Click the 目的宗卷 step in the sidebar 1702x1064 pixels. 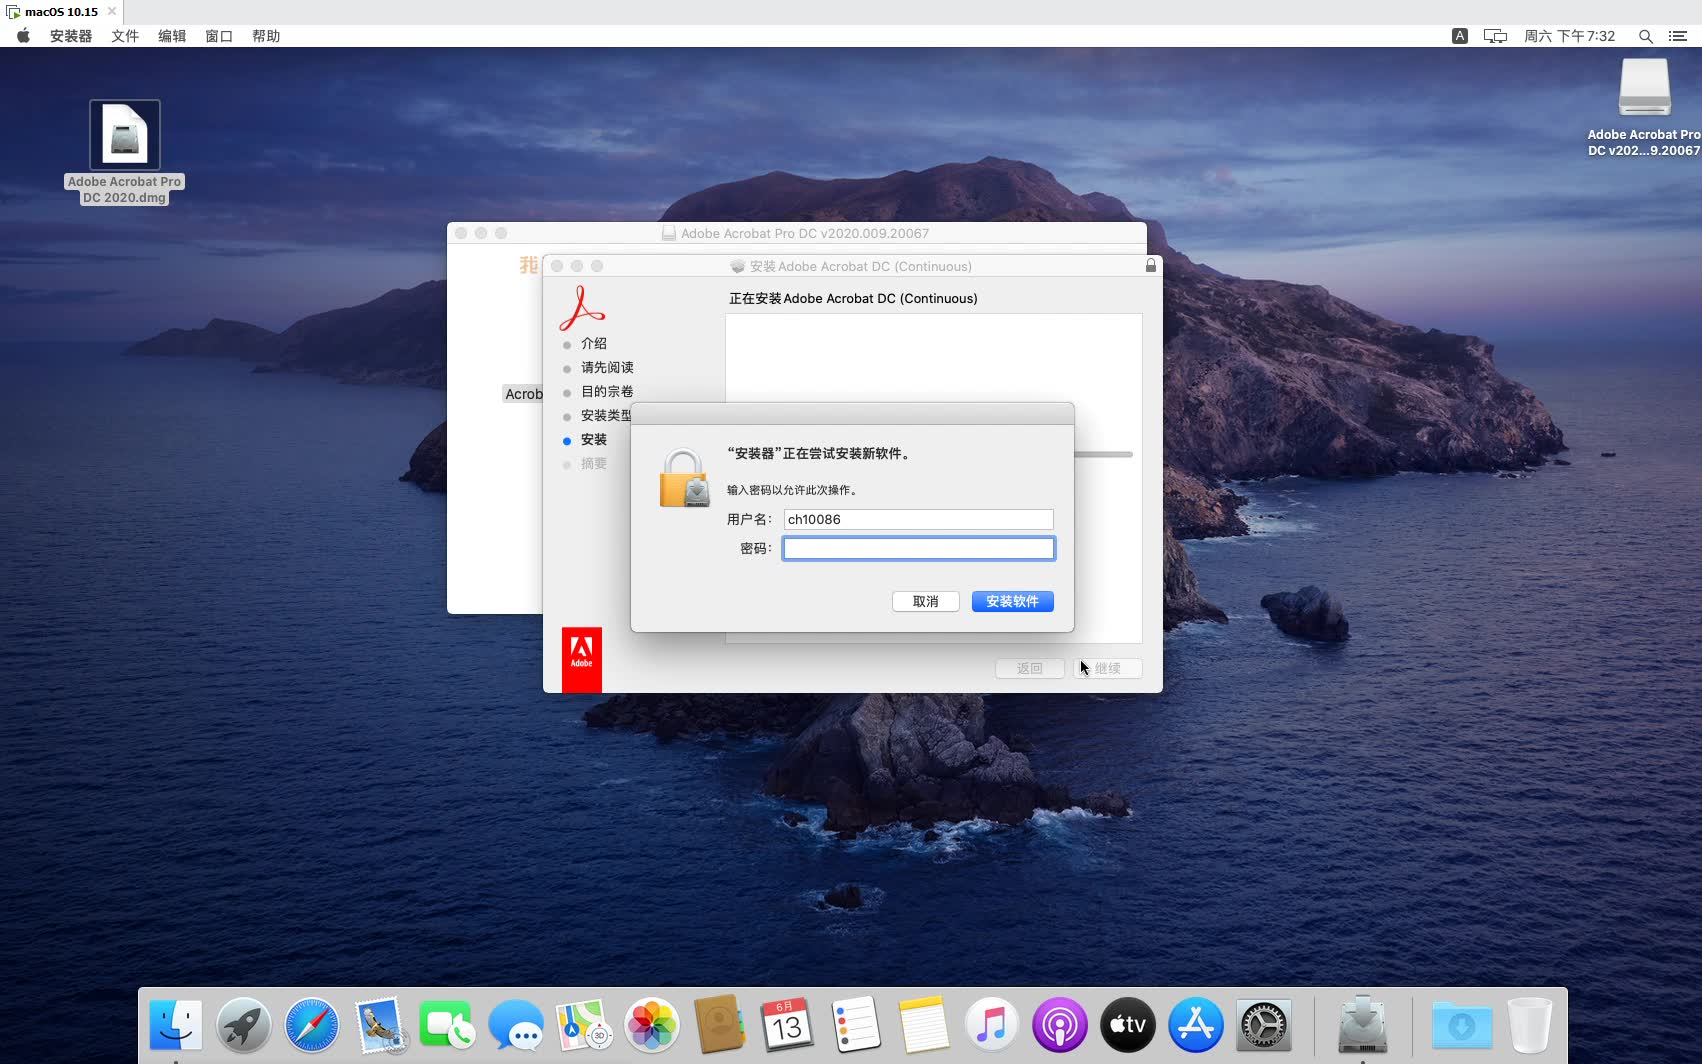coord(607,391)
